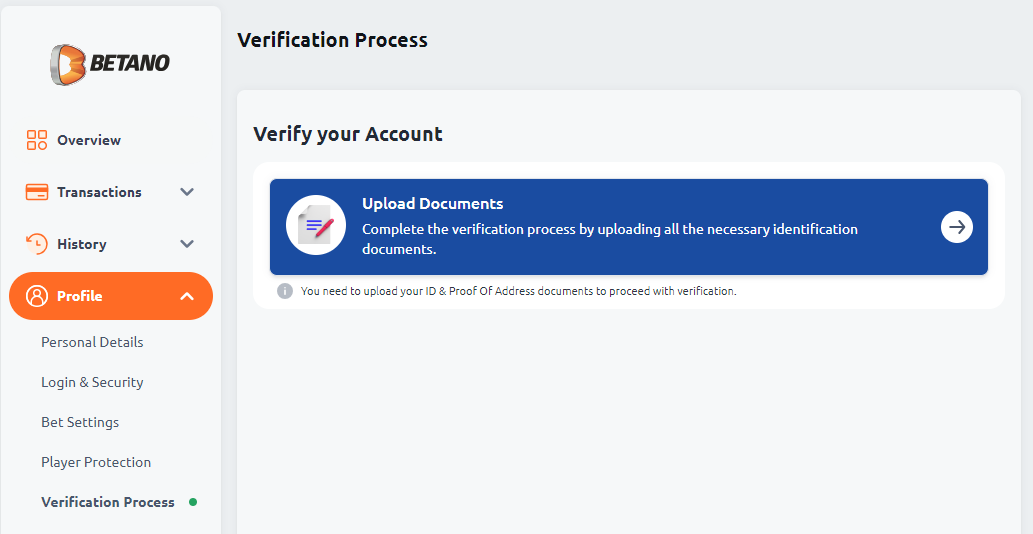This screenshot has height=534, width=1033.
Task: Go to Login & Security
Action: tap(92, 383)
